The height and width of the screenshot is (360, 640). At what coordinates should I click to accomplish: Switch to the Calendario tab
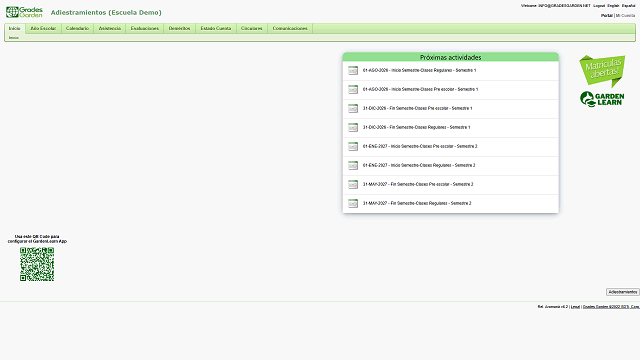[x=77, y=28]
